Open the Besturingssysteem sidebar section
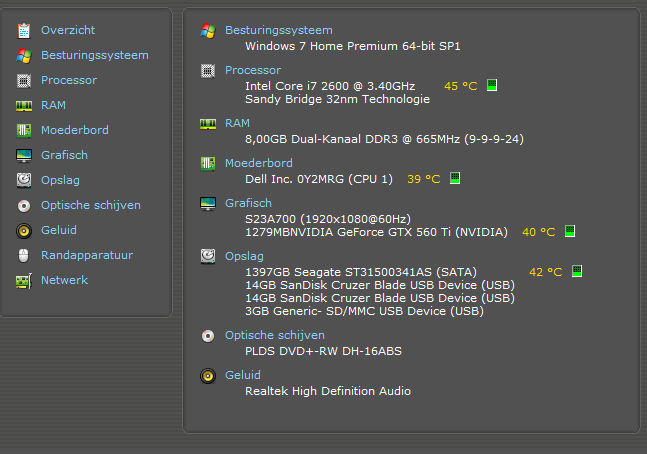Viewport: 647px width, 454px height. 95,55
